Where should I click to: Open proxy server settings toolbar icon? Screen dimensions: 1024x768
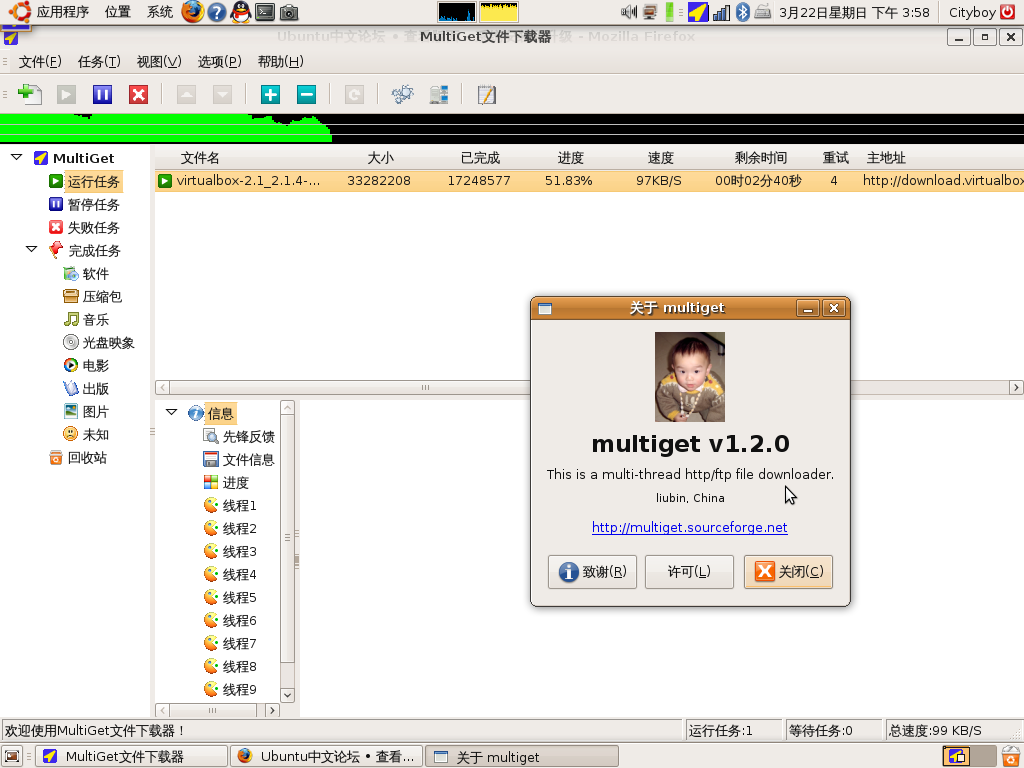(x=439, y=95)
